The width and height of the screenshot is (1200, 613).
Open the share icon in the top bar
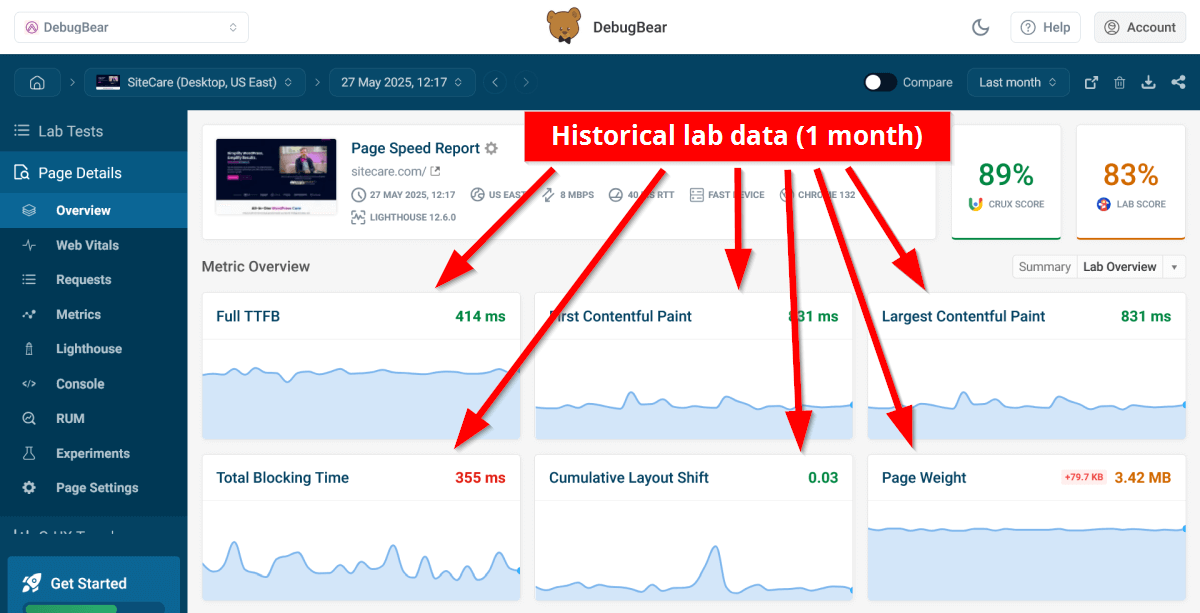tap(1177, 82)
